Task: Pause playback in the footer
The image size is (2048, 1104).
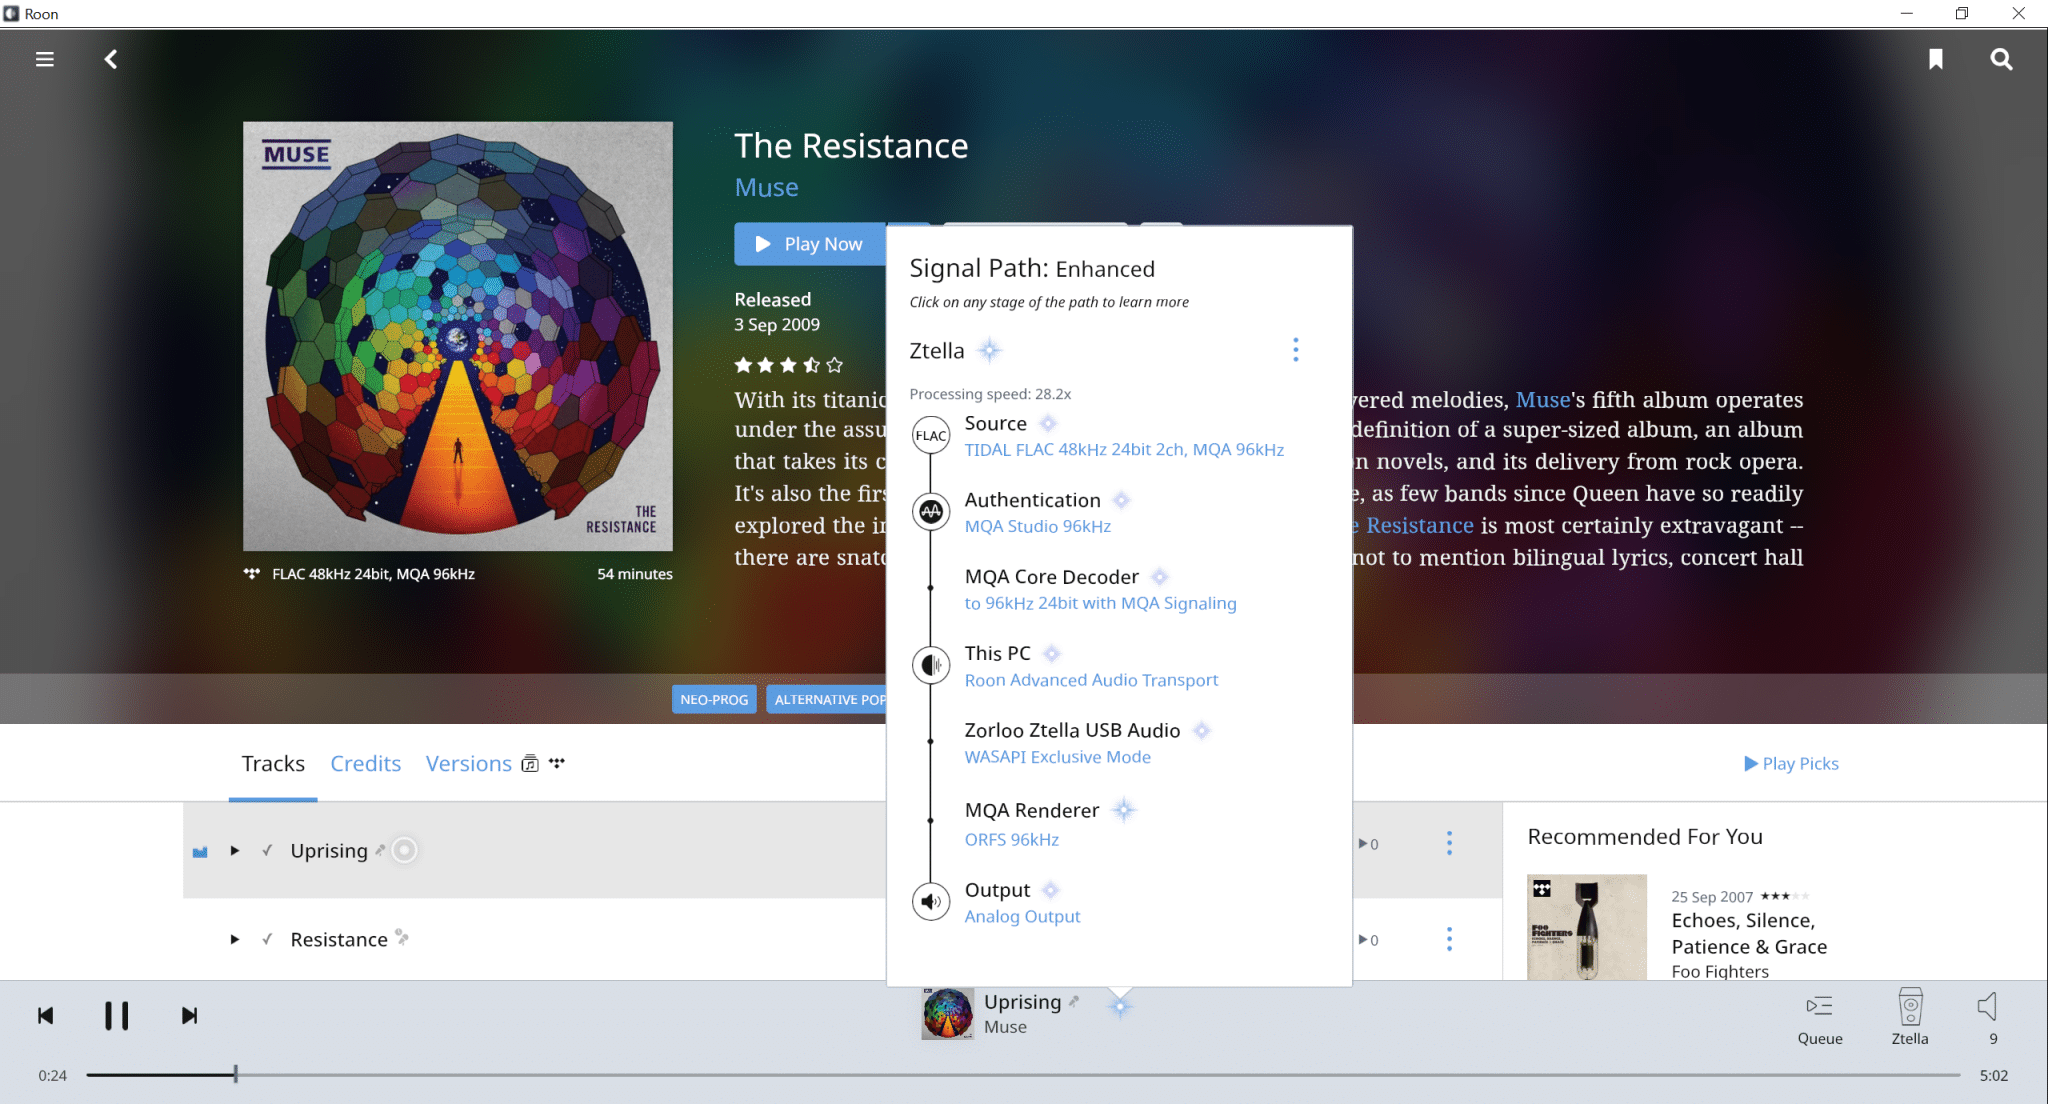Action: pyautogui.click(x=117, y=1016)
